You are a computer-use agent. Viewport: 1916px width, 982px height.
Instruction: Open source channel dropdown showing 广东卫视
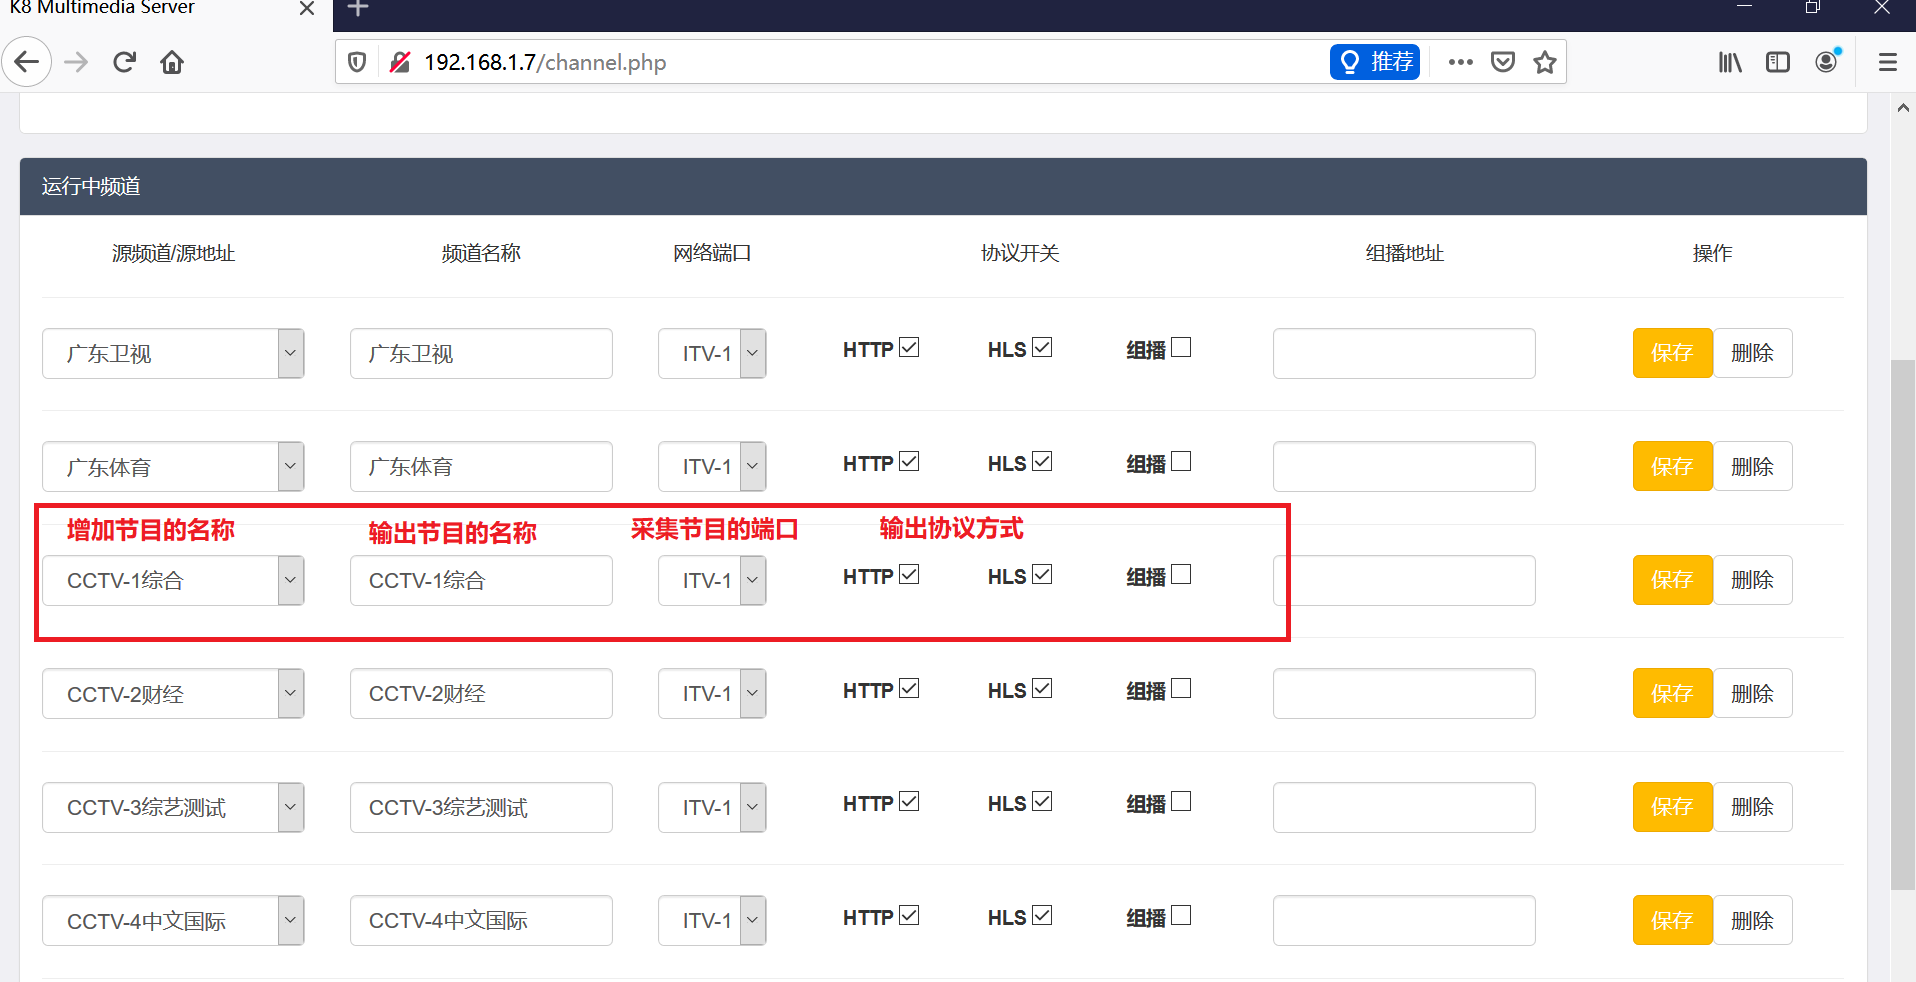coord(173,354)
